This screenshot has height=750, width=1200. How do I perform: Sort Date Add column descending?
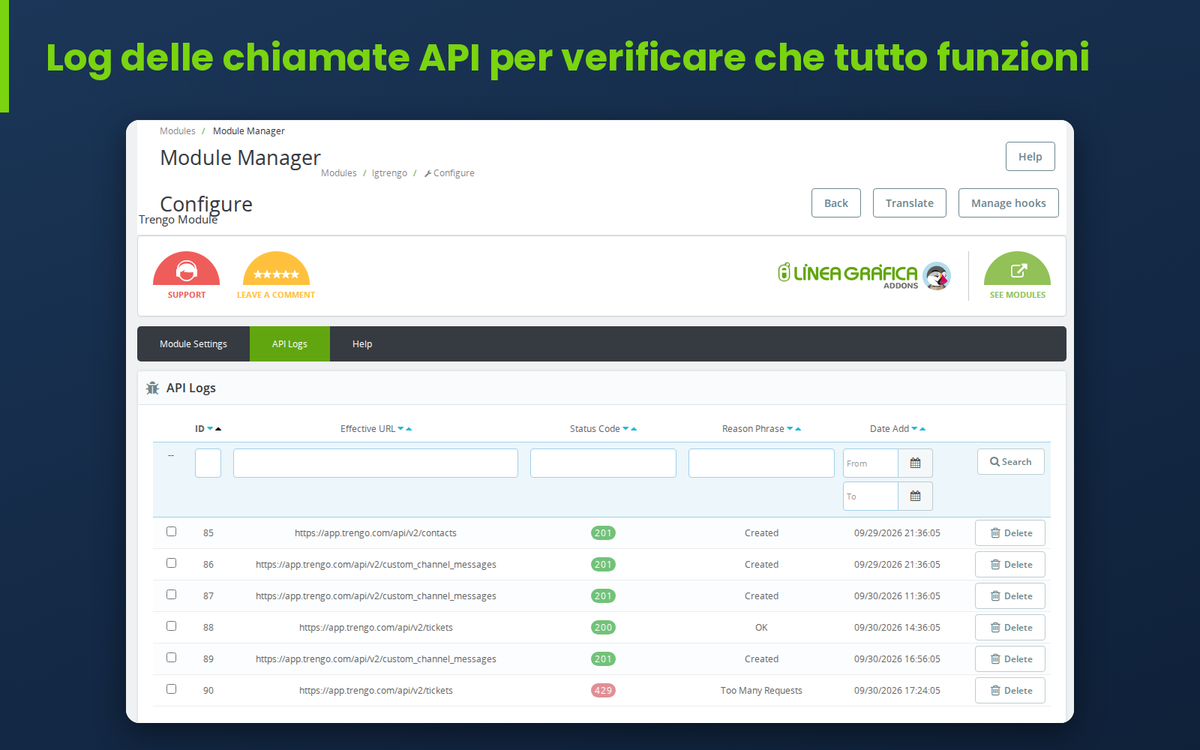pyautogui.click(x=915, y=429)
